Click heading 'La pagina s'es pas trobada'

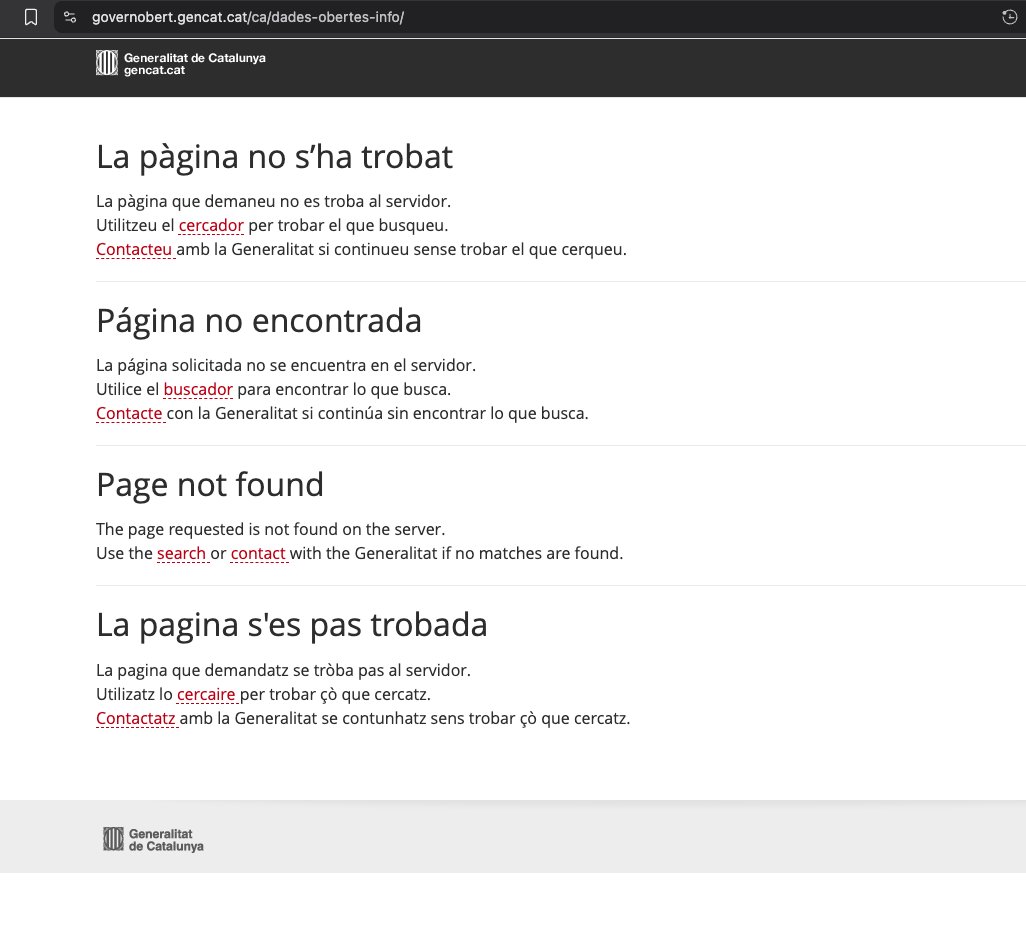[x=292, y=625]
